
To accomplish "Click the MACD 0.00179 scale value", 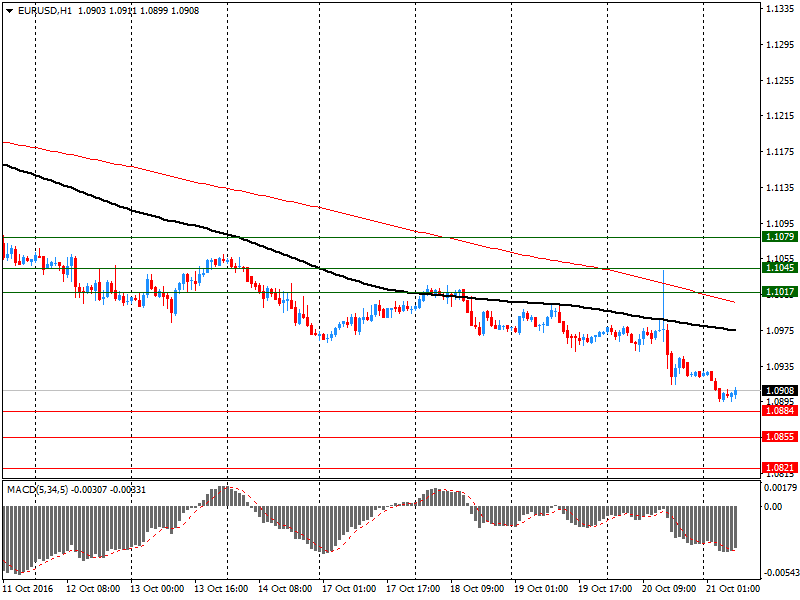I will point(780,488).
